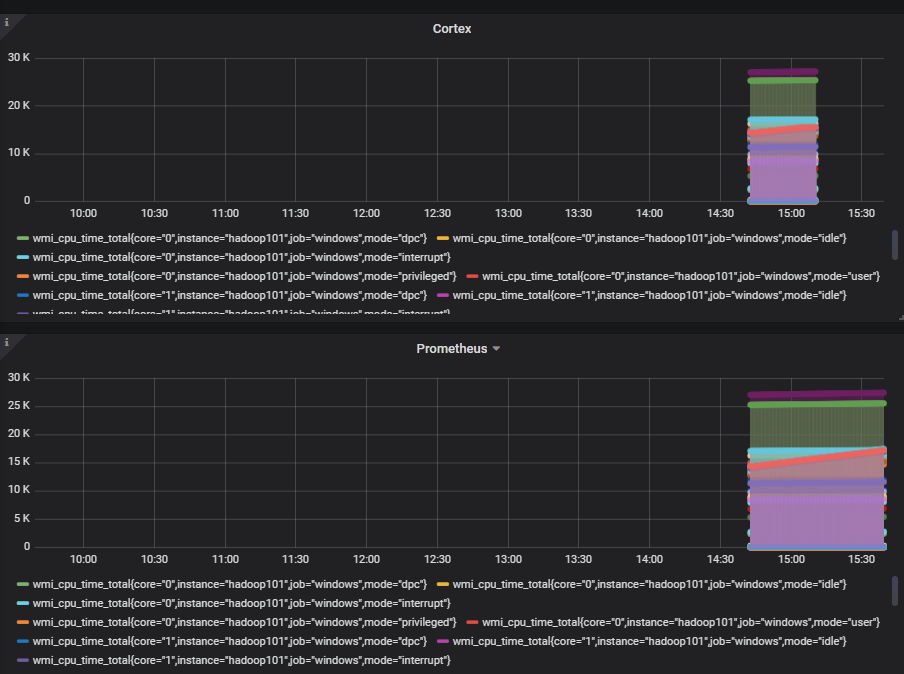904x674 pixels.
Task: Toggle core 0 mode idle series label in Cortex
Action: coord(649,238)
